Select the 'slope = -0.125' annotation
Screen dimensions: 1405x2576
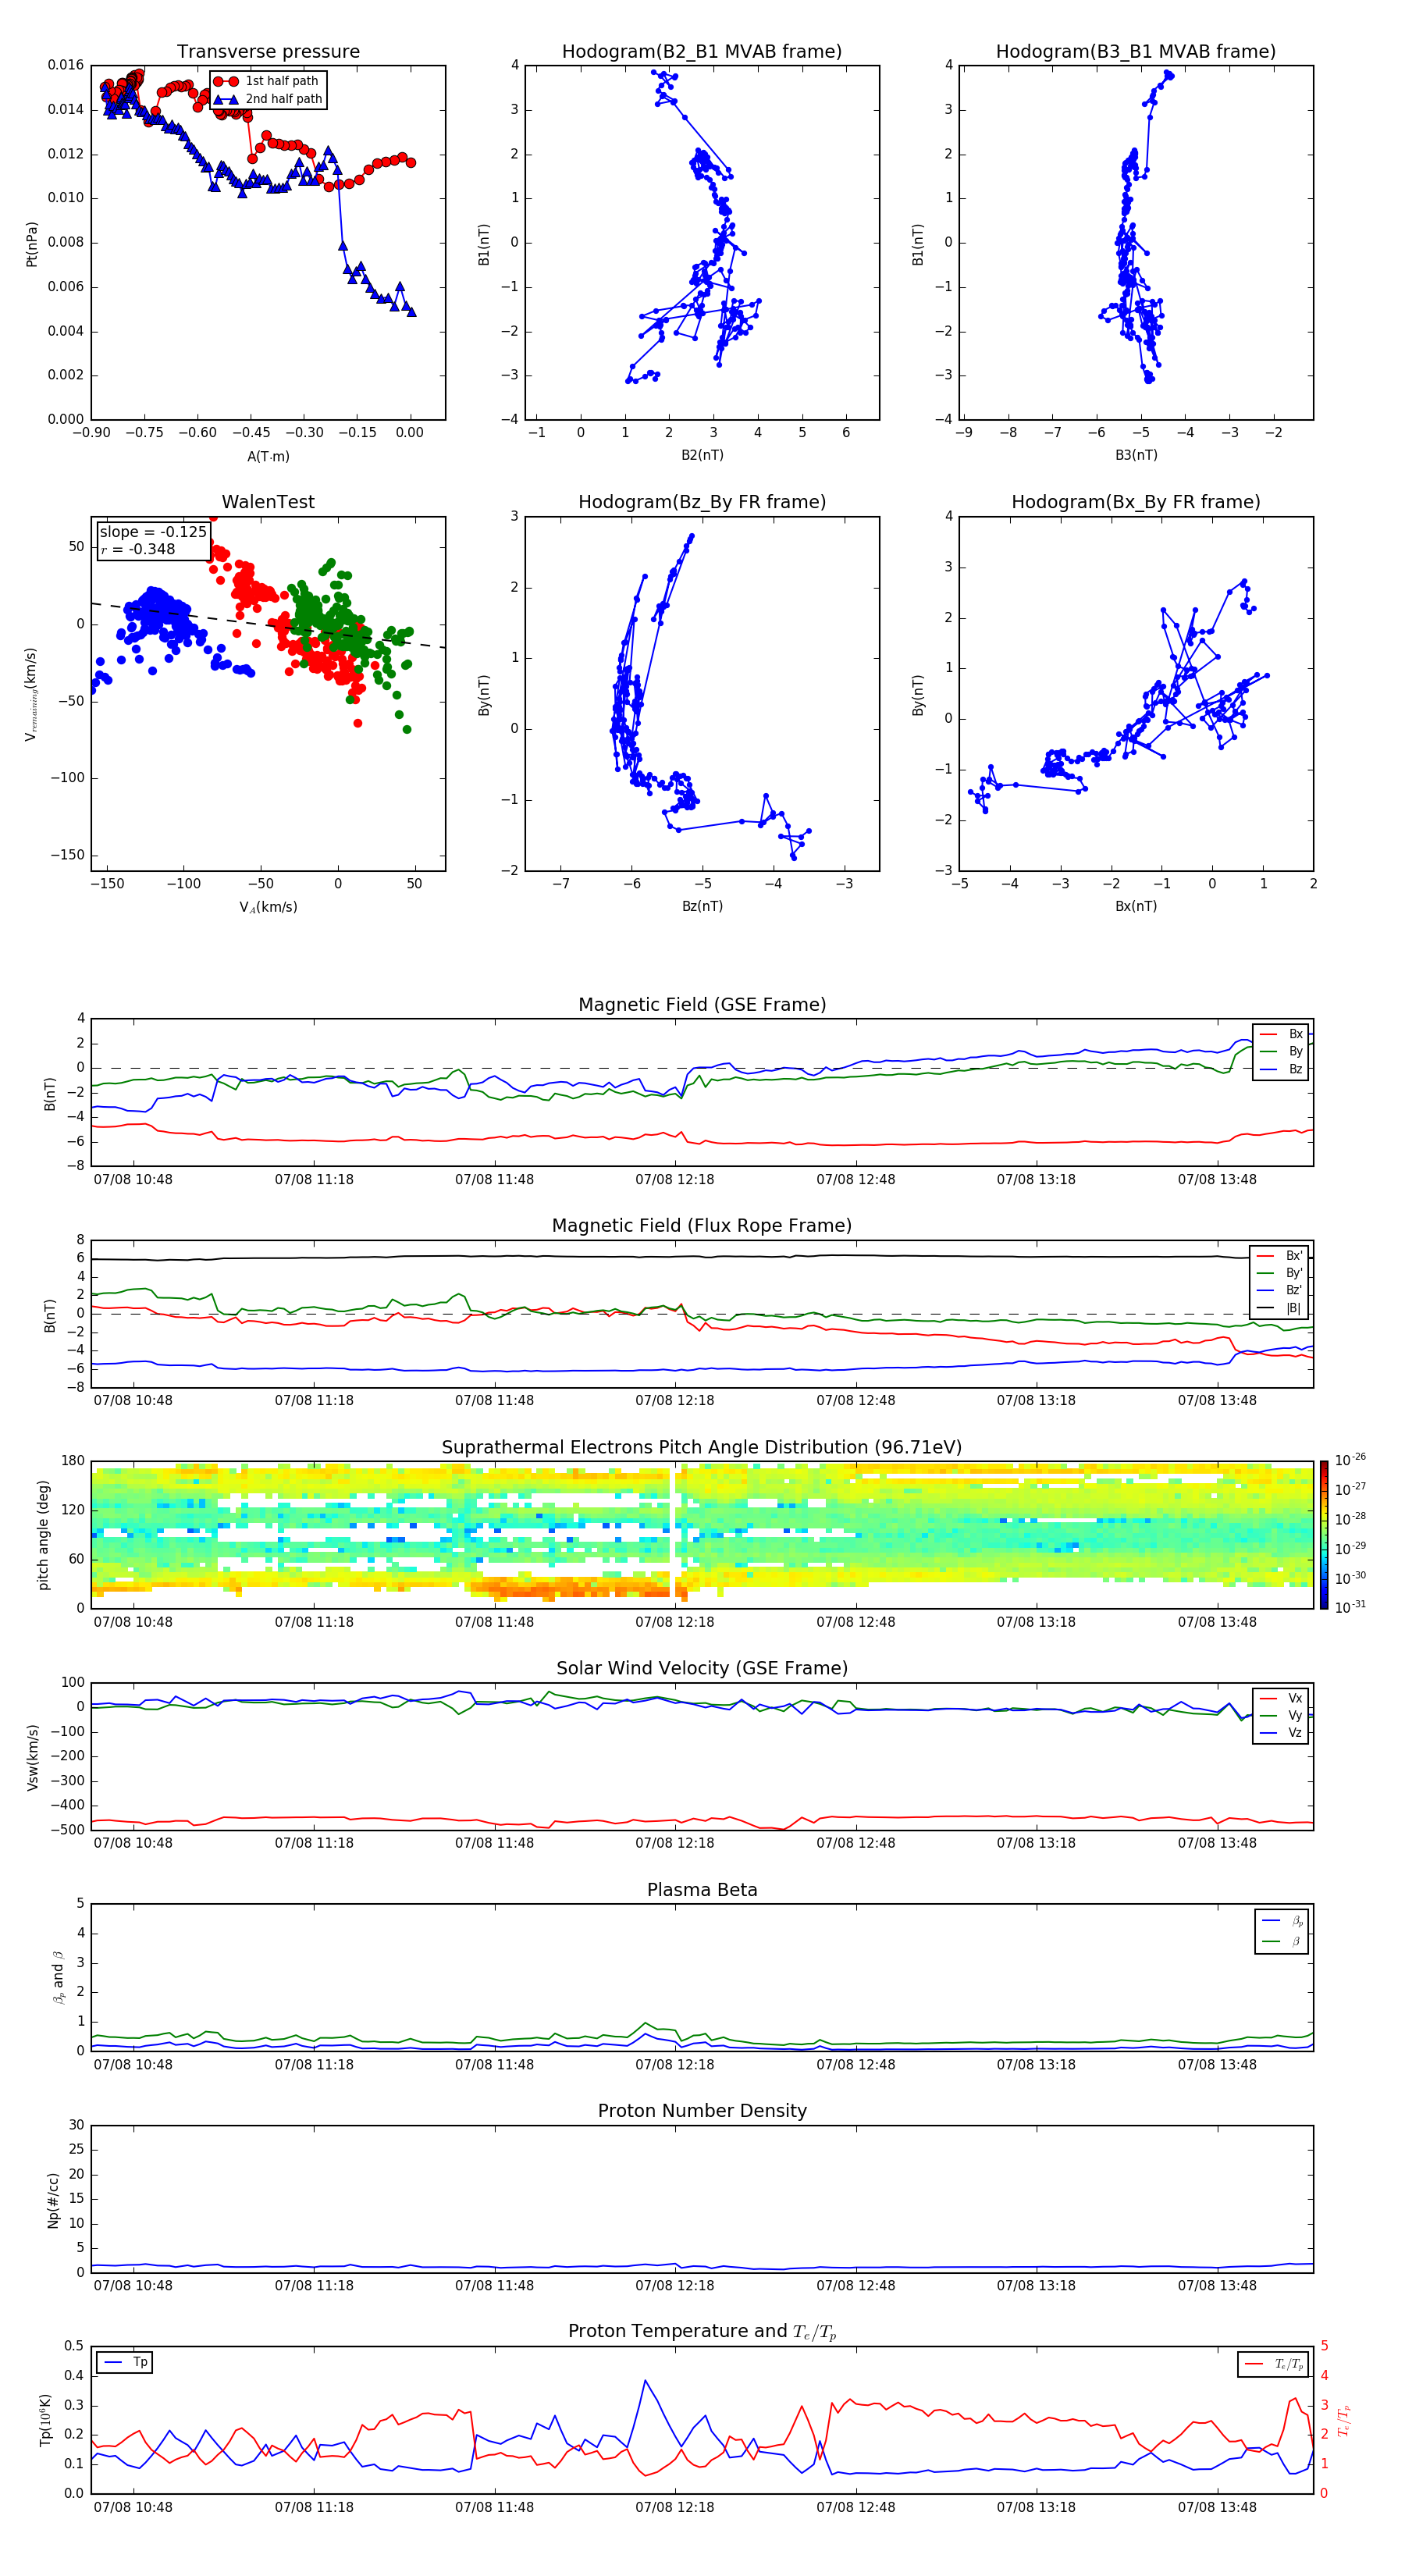point(153,532)
